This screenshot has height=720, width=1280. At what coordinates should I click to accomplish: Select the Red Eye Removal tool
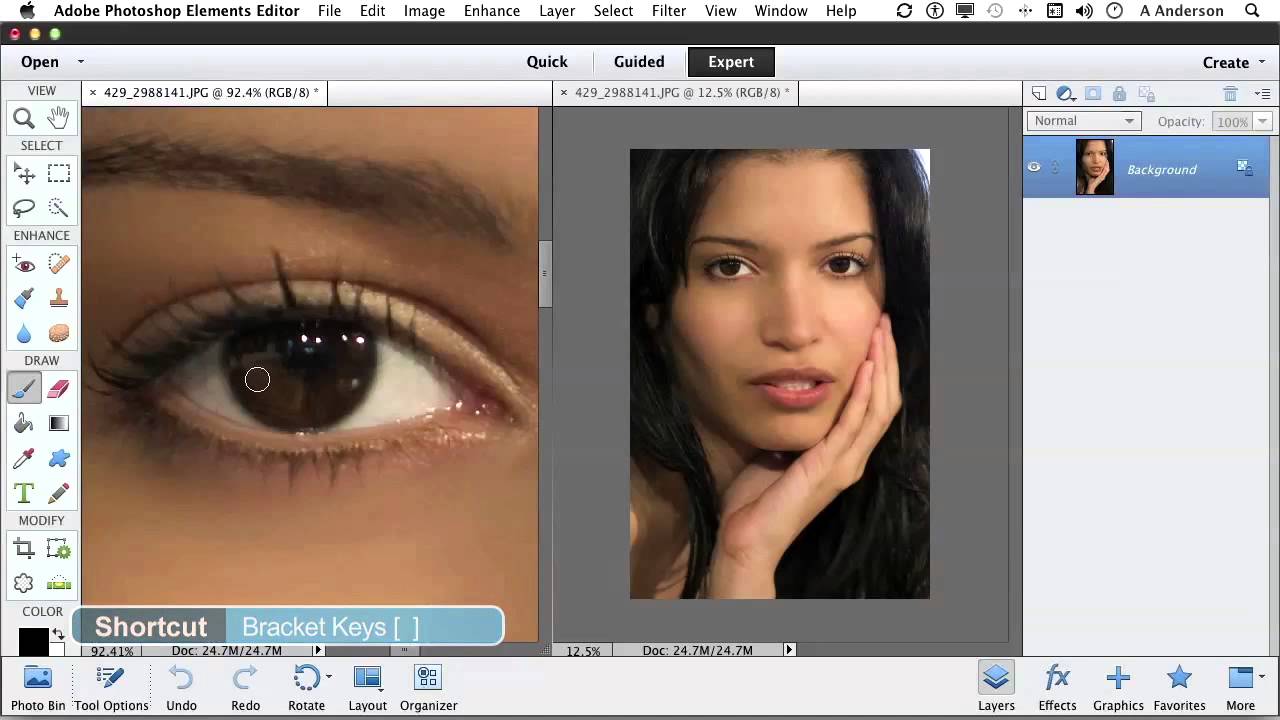click(24, 265)
